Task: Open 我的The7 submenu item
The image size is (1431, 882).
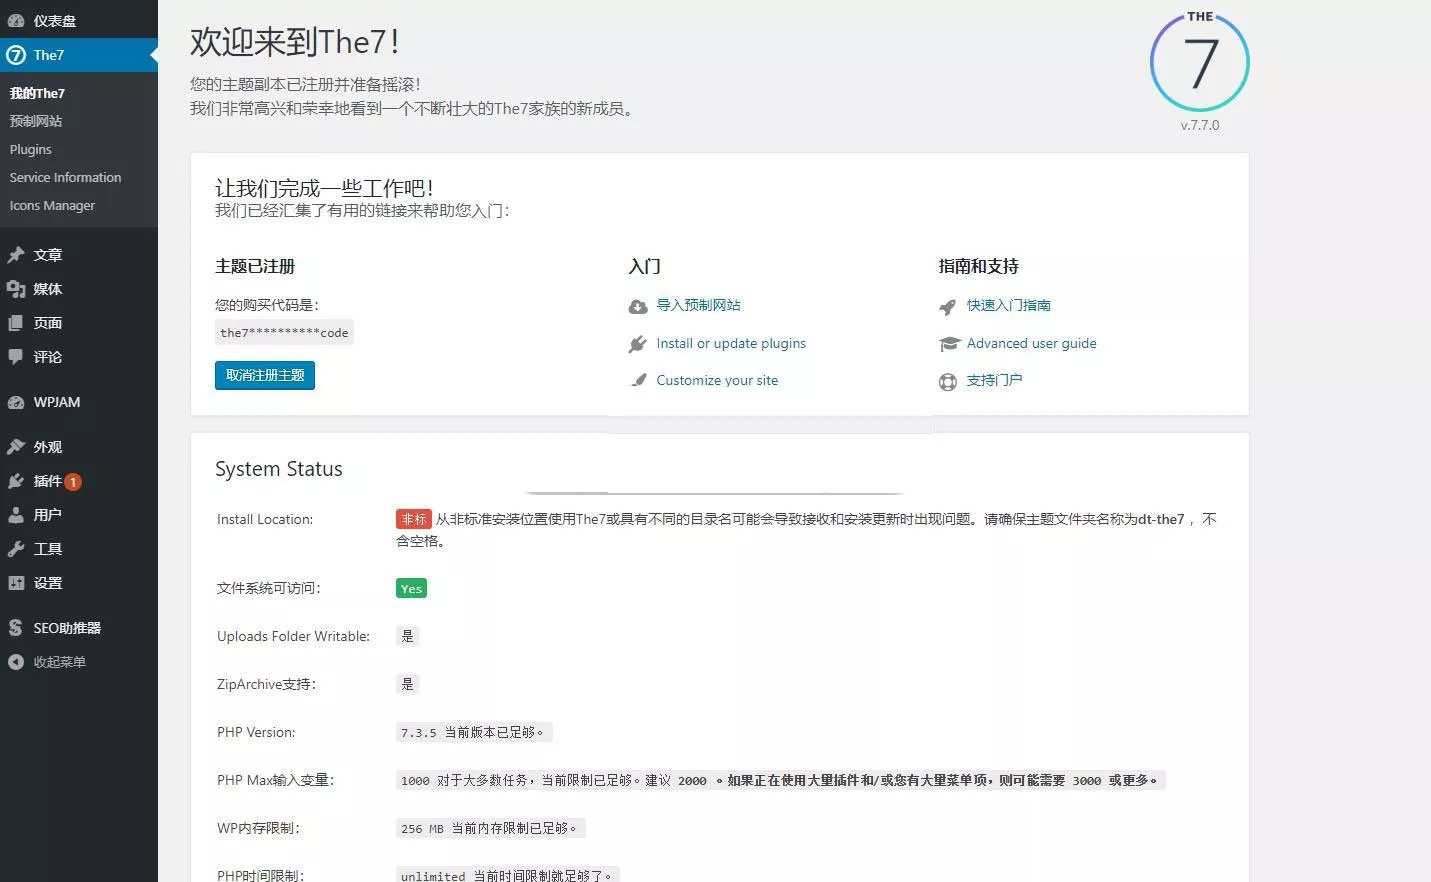Action: click(x=37, y=93)
